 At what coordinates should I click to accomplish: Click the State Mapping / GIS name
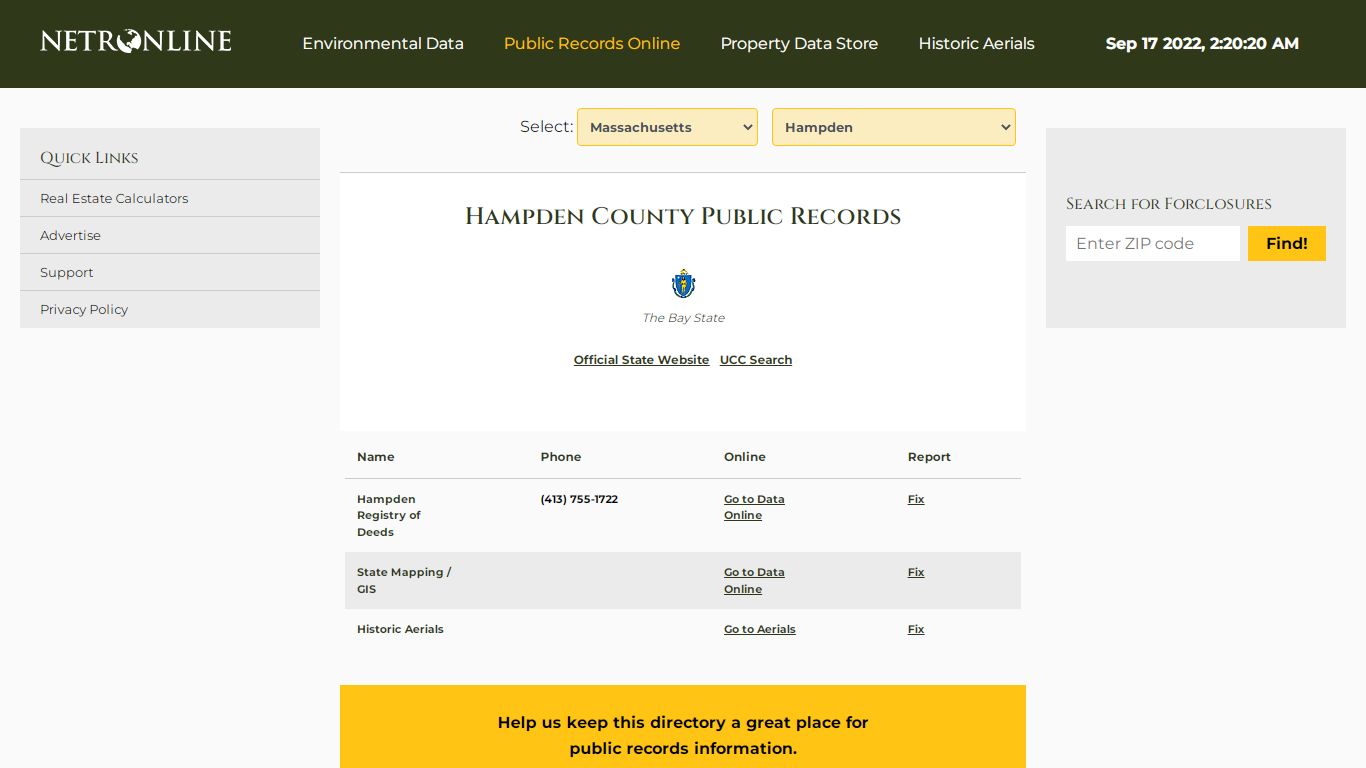coord(404,581)
